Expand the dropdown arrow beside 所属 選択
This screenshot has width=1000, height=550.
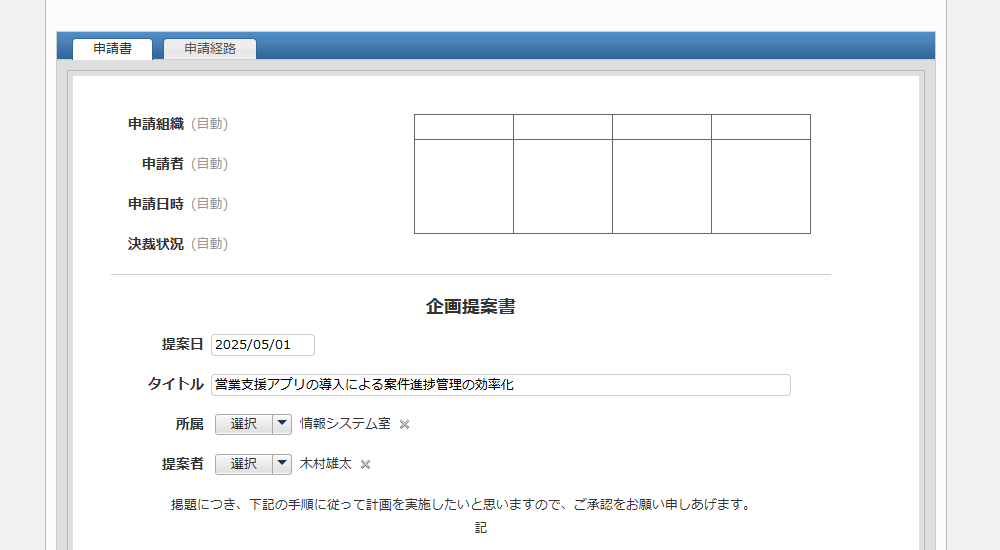click(283, 424)
